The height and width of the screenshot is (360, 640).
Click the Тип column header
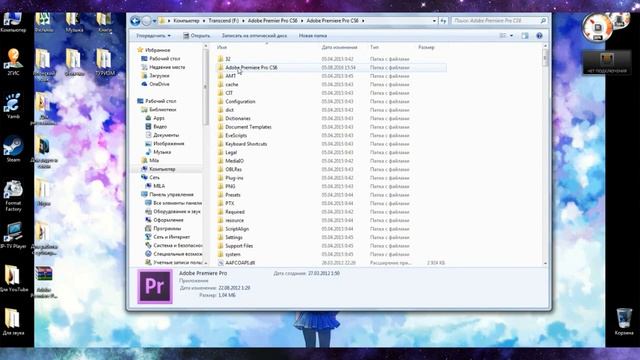pos(374,47)
